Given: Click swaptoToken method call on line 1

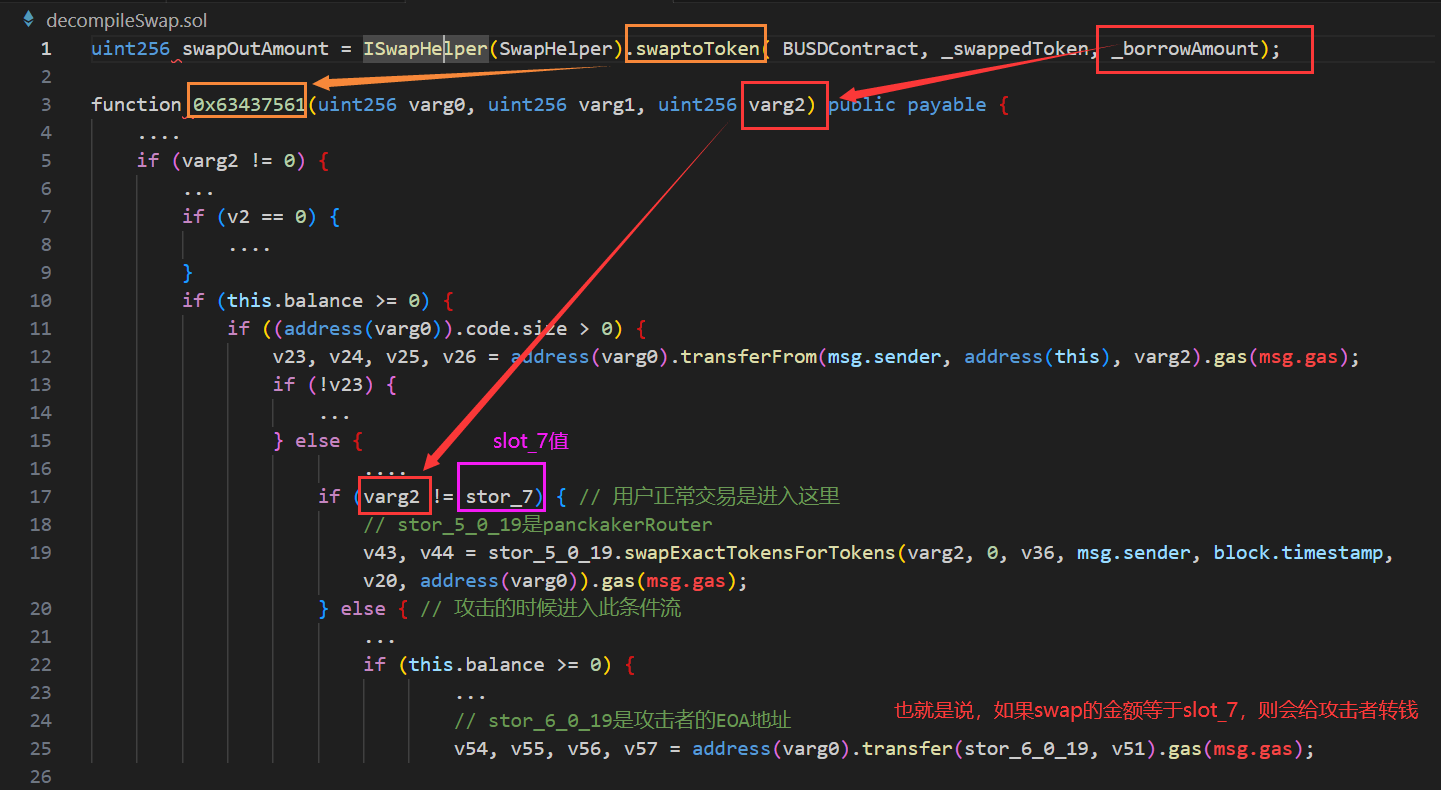Looking at the screenshot, I should [698, 49].
